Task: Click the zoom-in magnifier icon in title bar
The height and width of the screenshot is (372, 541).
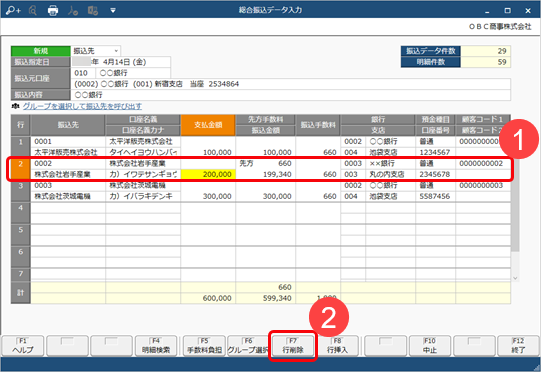Action: [13, 11]
